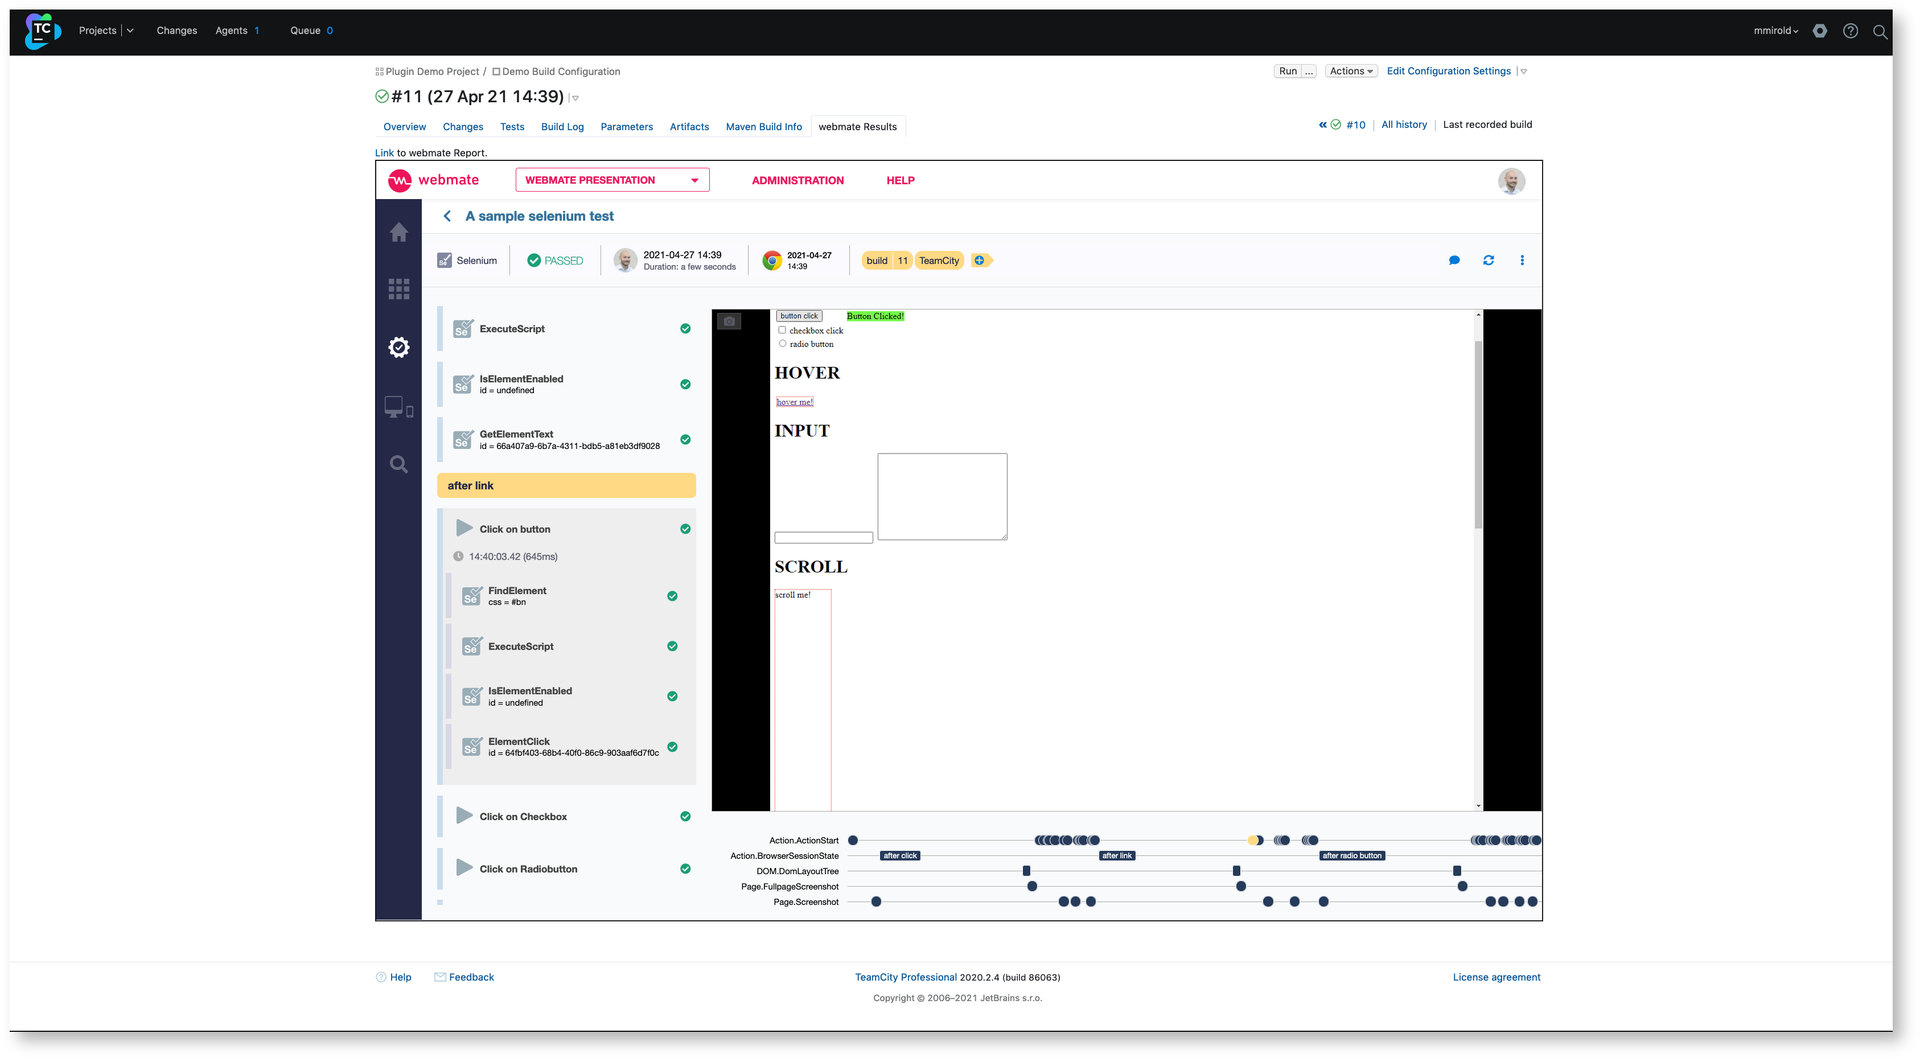1920x1059 pixels.
Task: Click the add tag plus icon
Action: click(x=980, y=260)
